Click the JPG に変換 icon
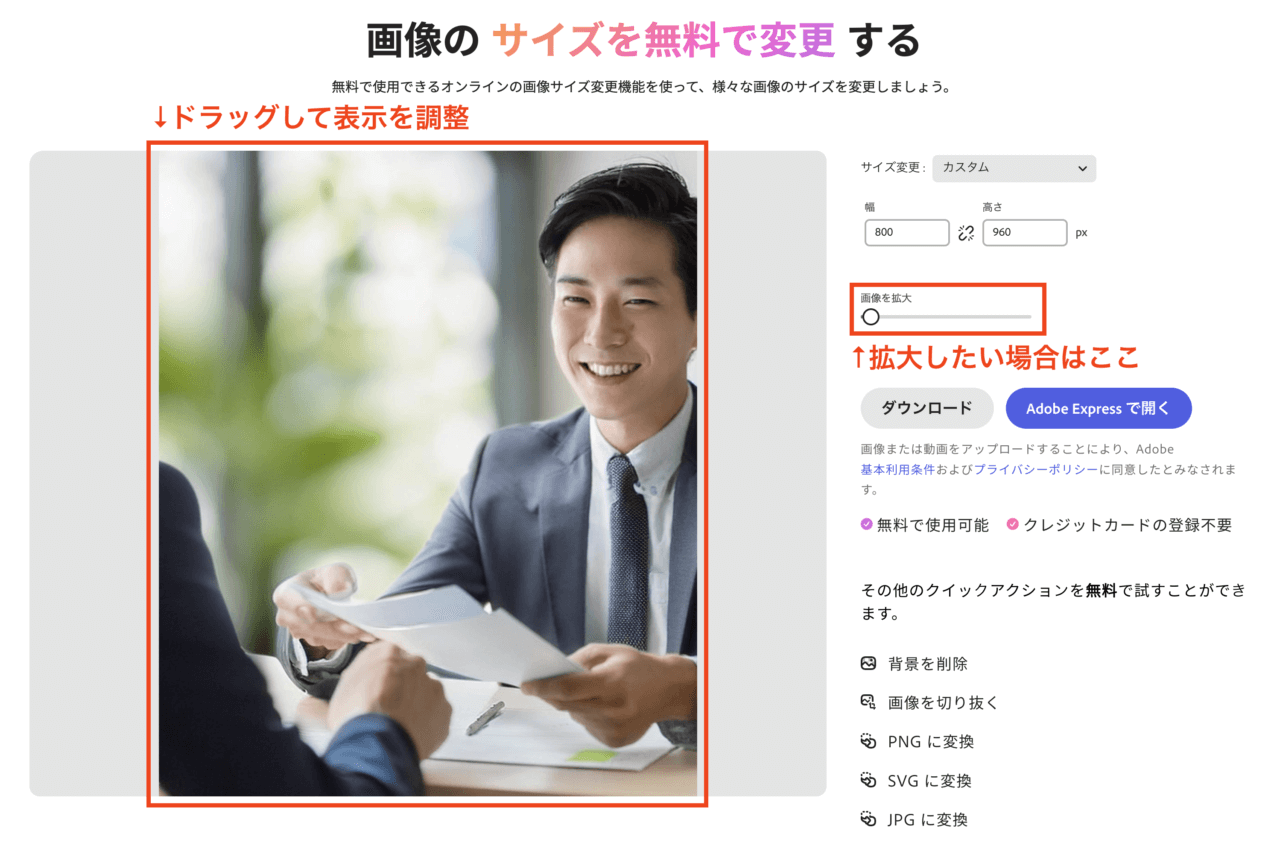This screenshot has width=1280, height=860. coord(868,819)
